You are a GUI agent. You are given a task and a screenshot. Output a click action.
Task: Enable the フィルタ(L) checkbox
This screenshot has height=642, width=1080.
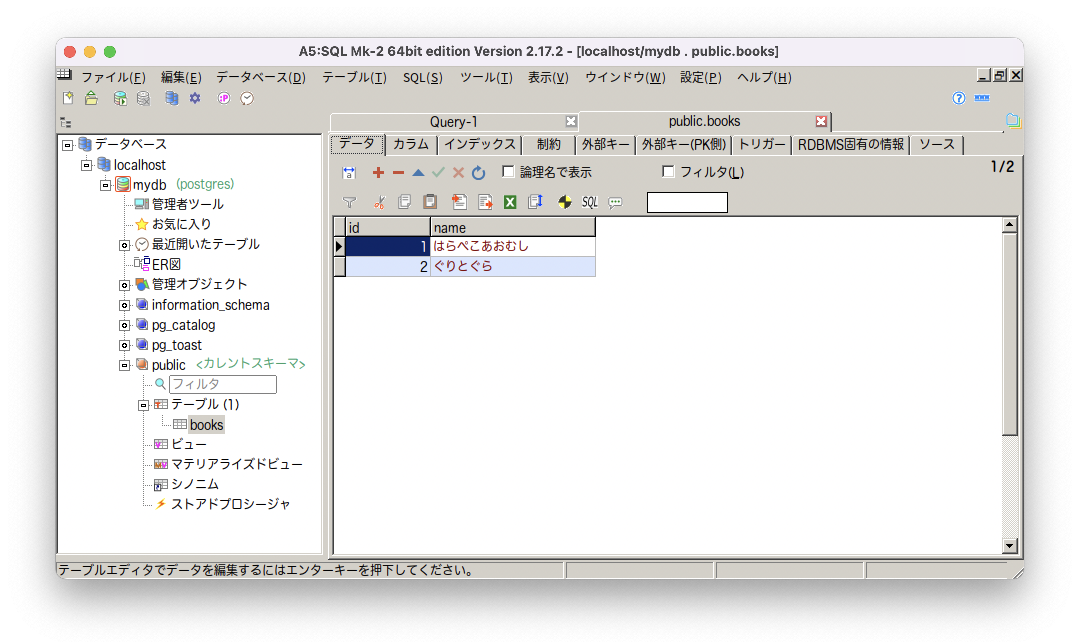667,172
